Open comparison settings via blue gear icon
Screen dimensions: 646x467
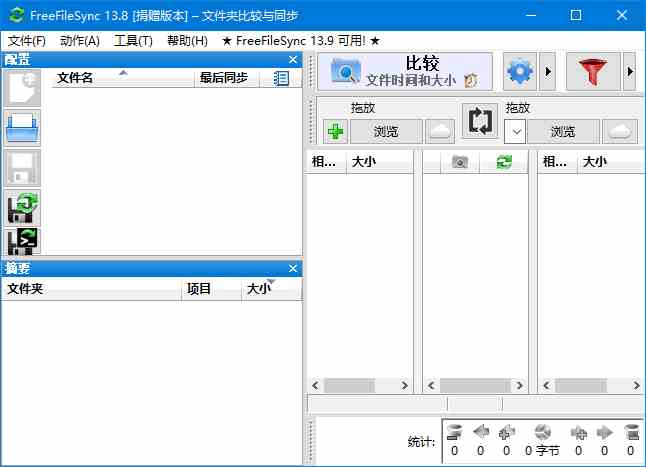click(x=519, y=72)
